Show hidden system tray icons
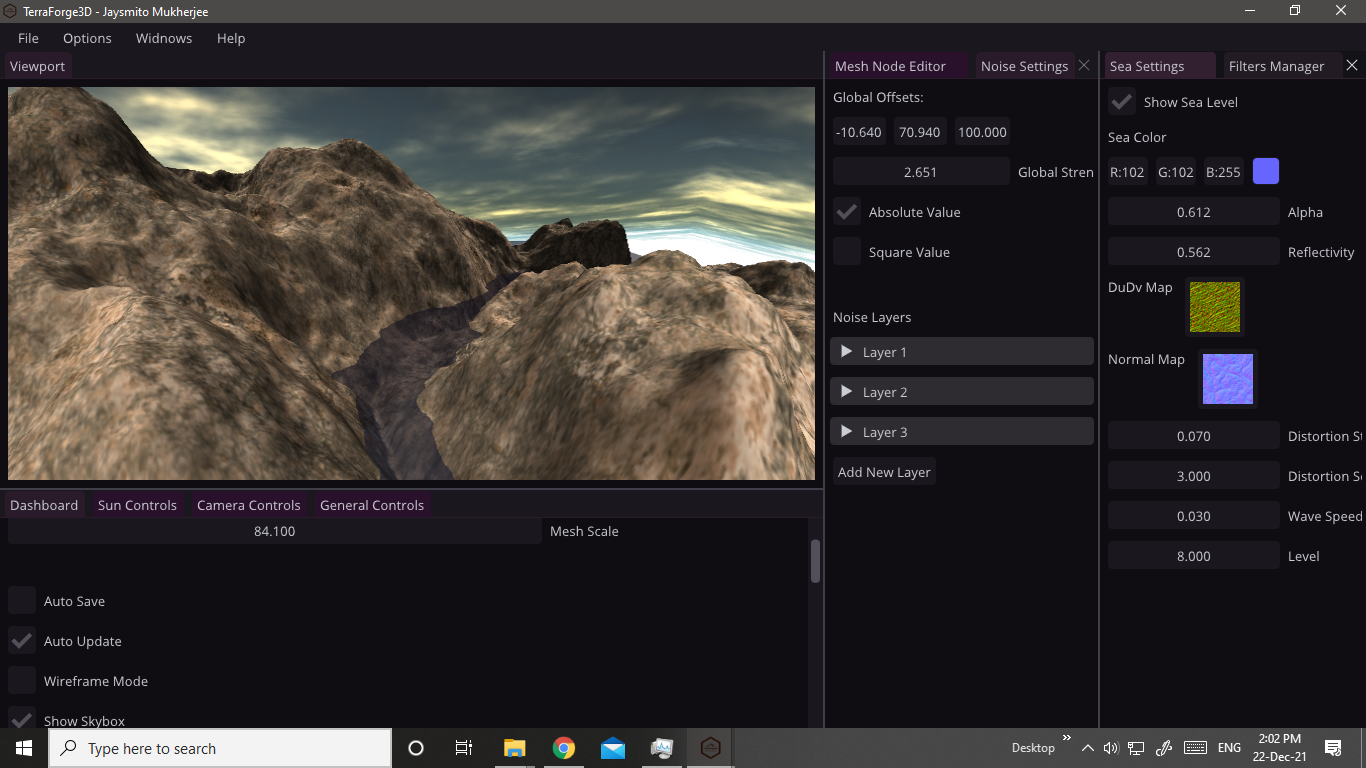Image resolution: width=1366 pixels, height=768 pixels. [1088, 748]
